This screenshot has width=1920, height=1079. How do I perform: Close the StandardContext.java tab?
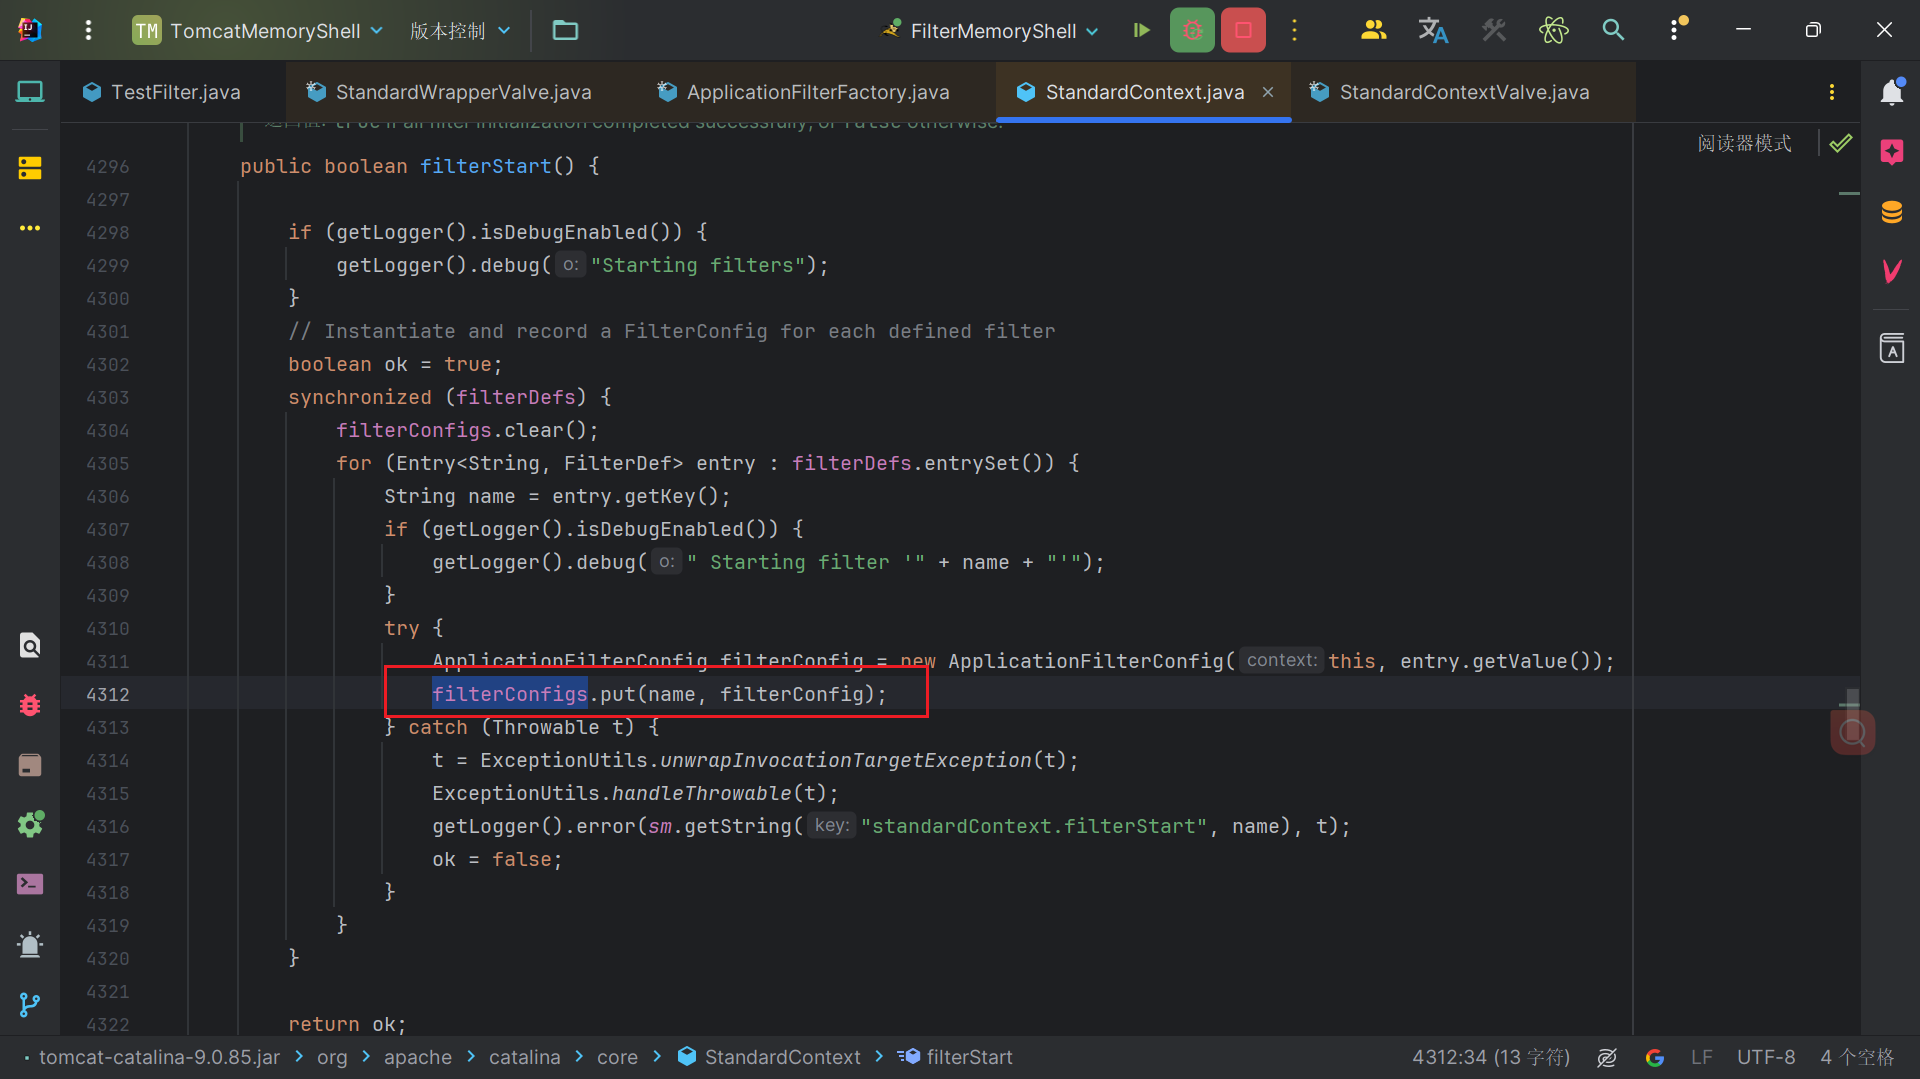pyautogui.click(x=1268, y=92)
